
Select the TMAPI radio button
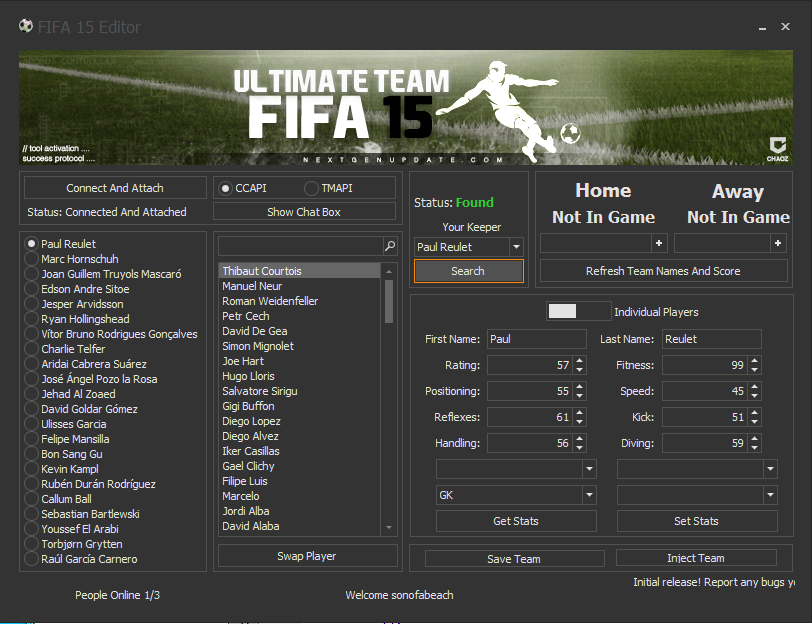[x=311, y=188]
